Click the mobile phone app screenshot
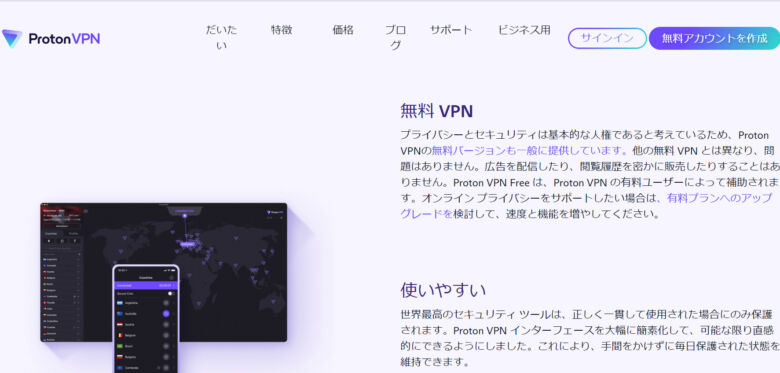The height and width of the screenshot is (373, 780). click(x=146, y=319)
